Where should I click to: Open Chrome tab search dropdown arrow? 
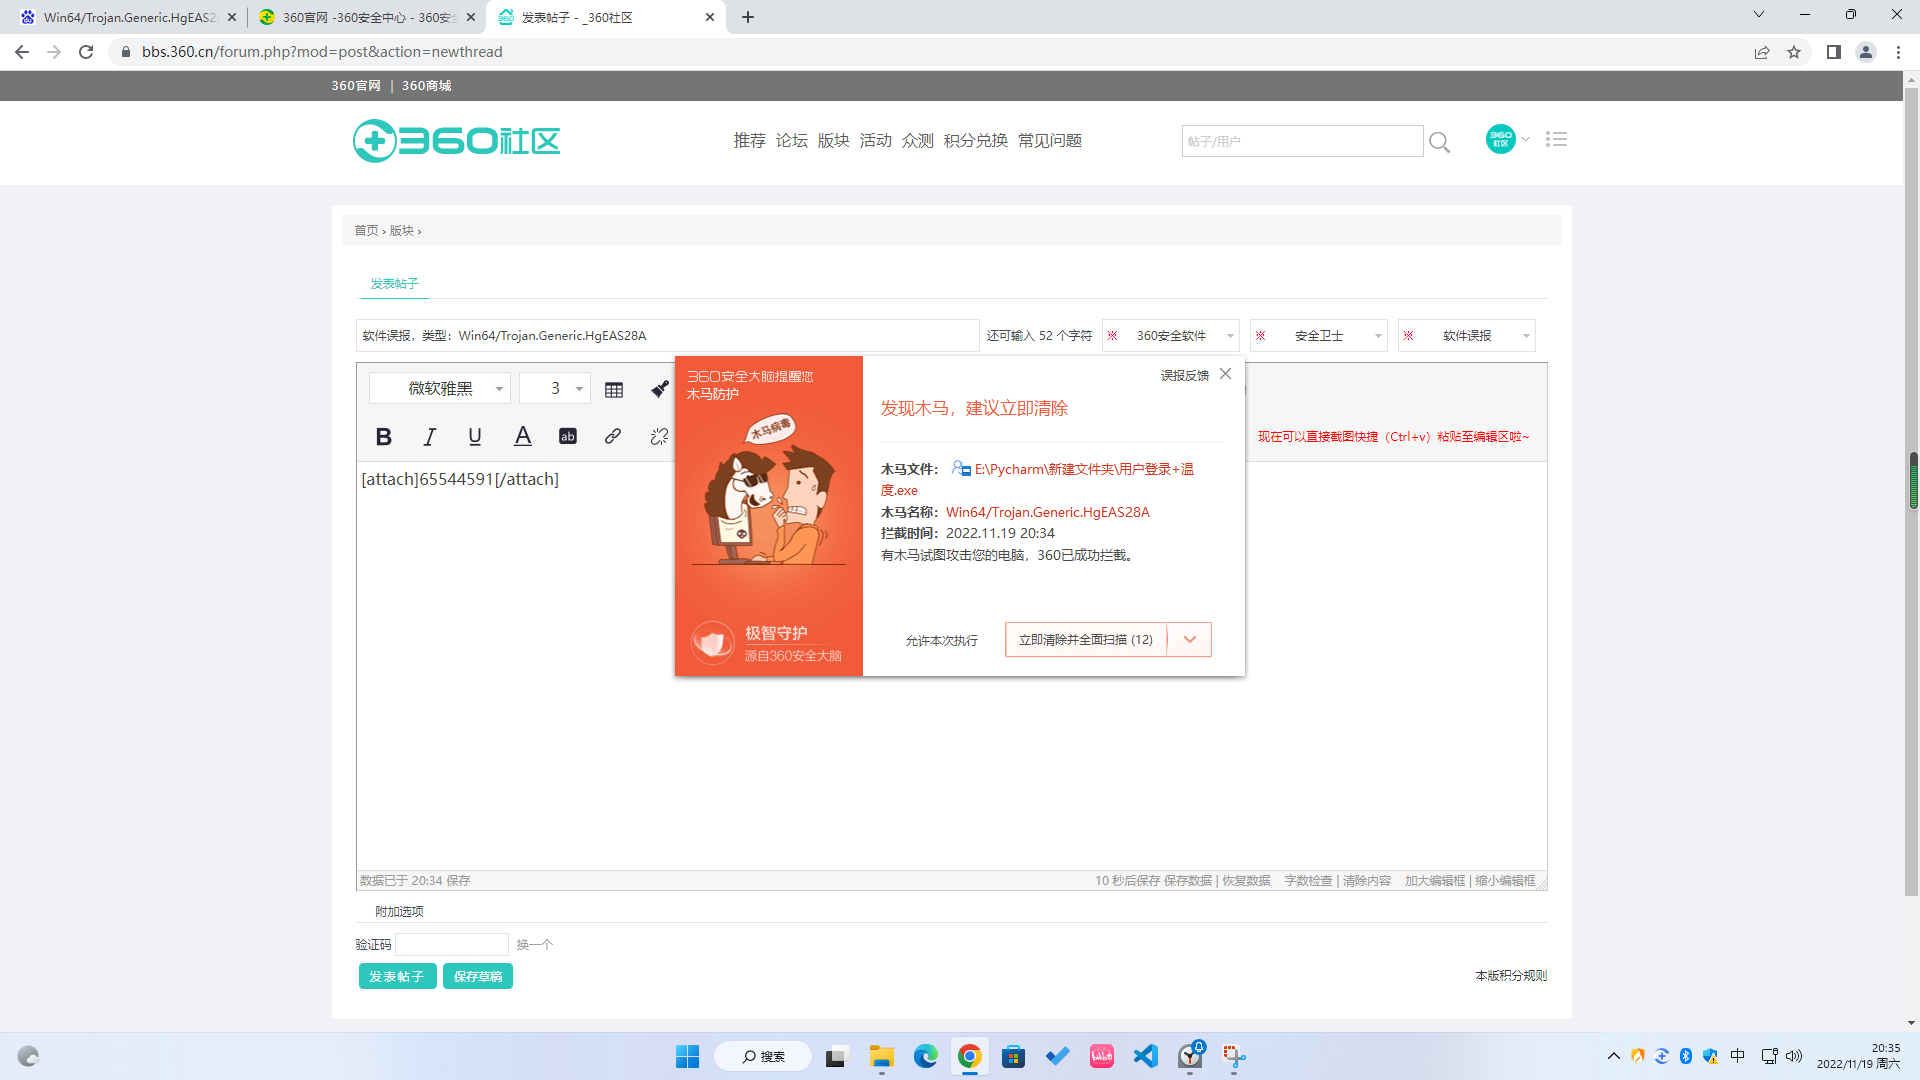point(1759,15)
